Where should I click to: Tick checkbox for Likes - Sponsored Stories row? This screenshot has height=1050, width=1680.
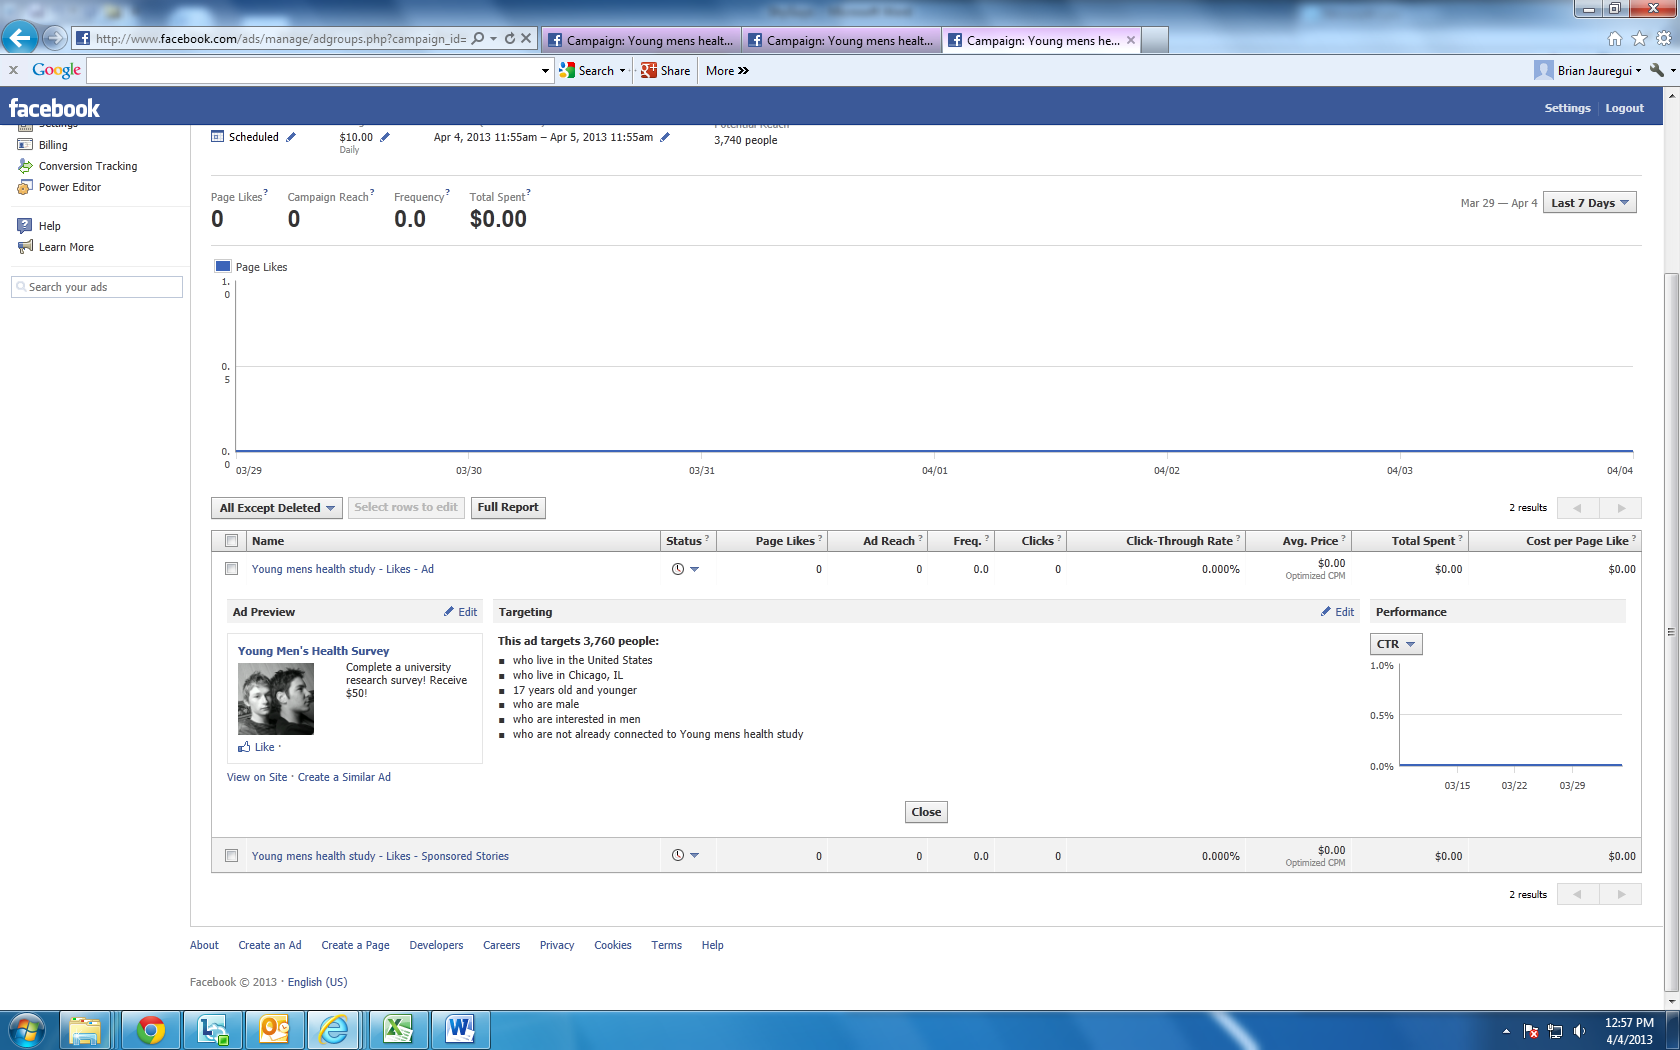click(232, 856)
